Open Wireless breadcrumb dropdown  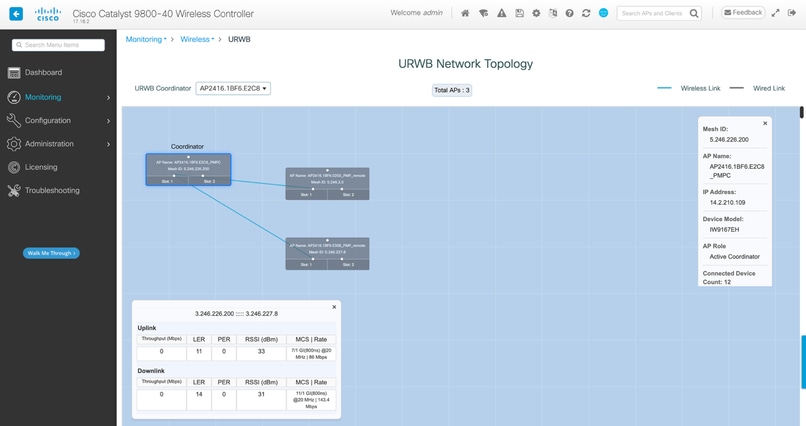point(197,39)
